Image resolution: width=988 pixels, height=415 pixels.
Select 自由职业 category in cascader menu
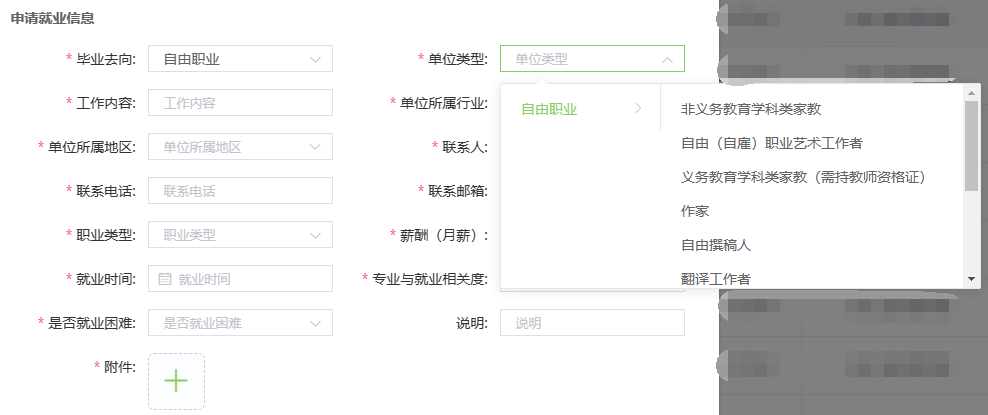tap(549, 109)
